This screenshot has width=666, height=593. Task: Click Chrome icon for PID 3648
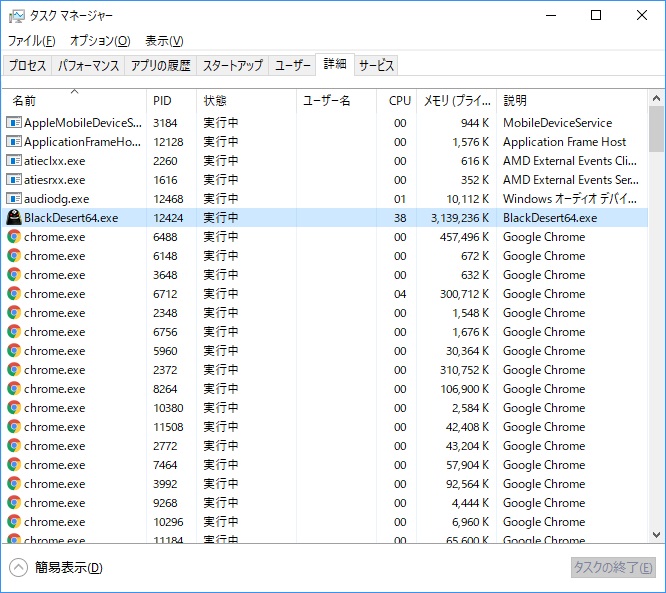14,274
